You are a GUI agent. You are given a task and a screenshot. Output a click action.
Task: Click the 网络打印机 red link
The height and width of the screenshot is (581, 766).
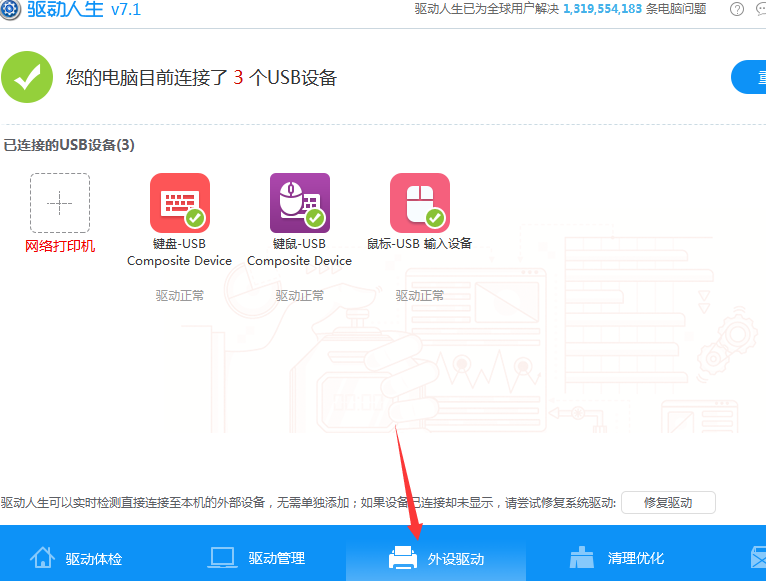pyautogui.click(x=60, y=246)
